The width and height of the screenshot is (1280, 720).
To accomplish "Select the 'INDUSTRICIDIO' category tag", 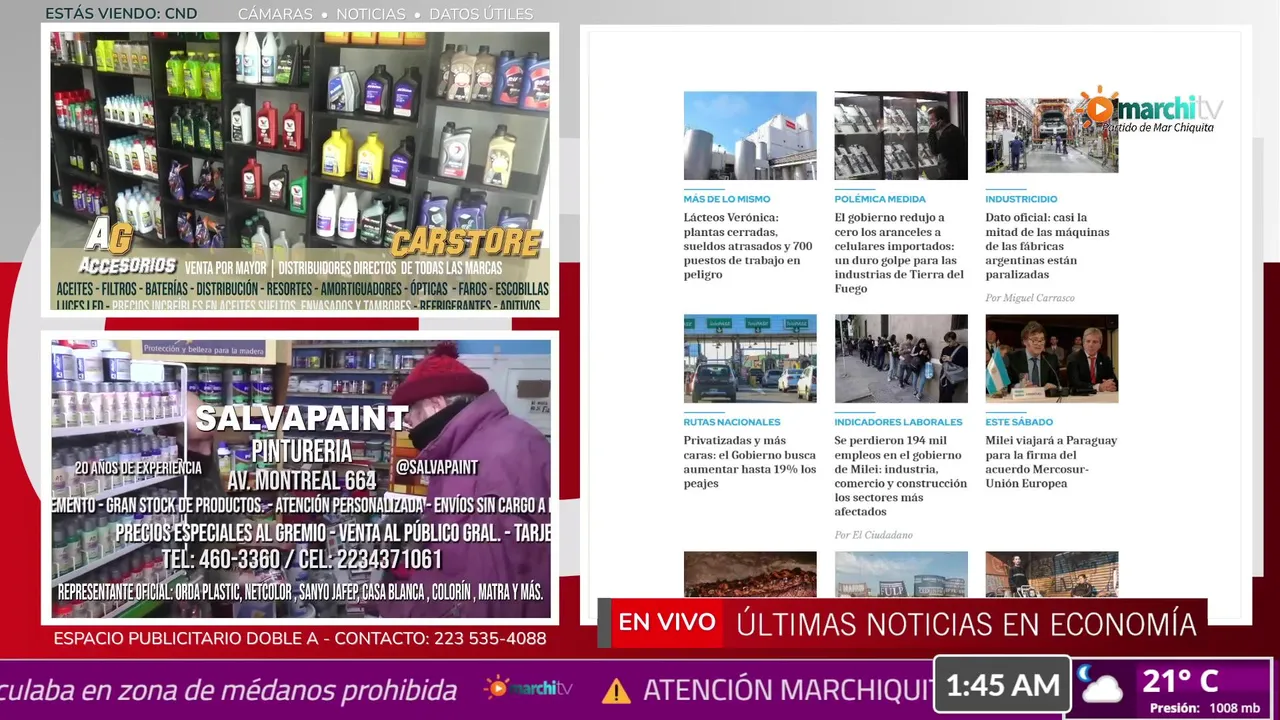I will point(1021,199).
